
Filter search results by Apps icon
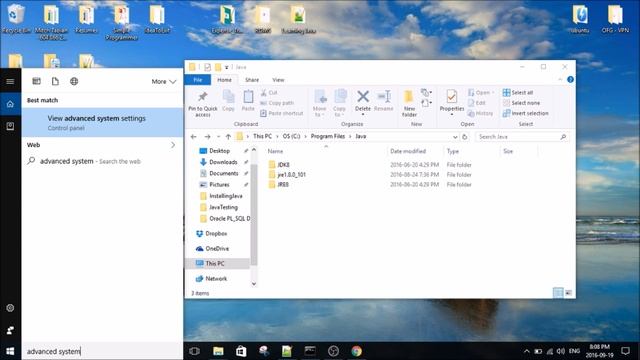36,81
